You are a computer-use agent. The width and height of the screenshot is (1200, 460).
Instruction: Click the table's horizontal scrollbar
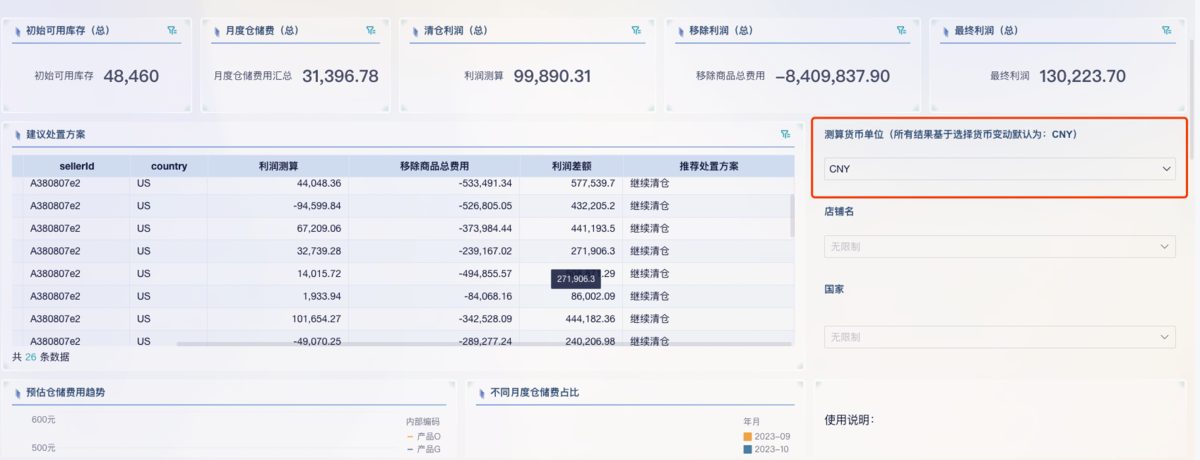[485, 344]
